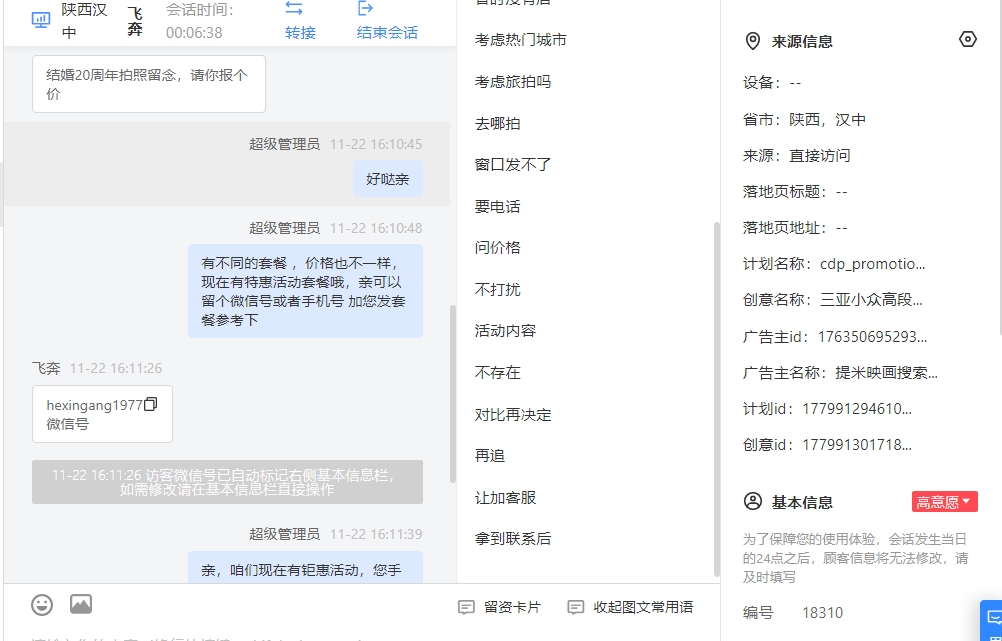Image resolution: width=1002 pixels, height=641 pixels.
Task: Select quick phrase 让加客服
Action: point(505,498)
